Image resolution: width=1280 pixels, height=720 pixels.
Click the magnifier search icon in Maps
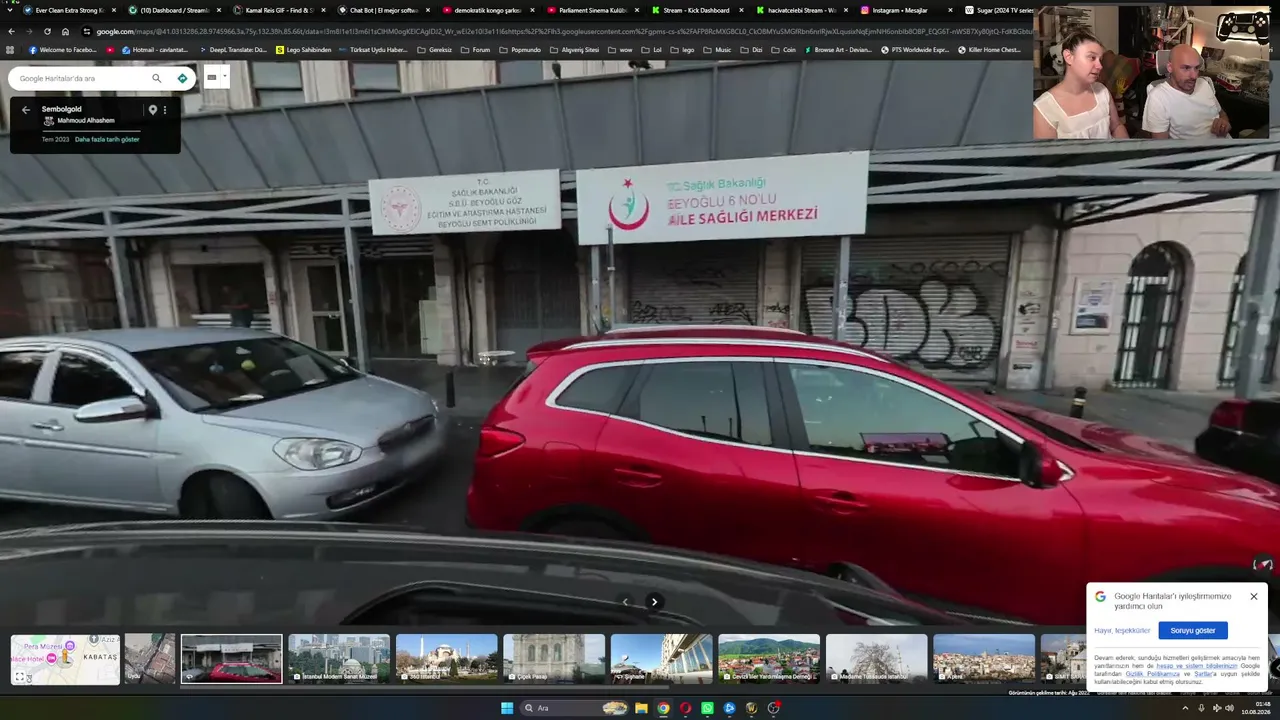156,78
